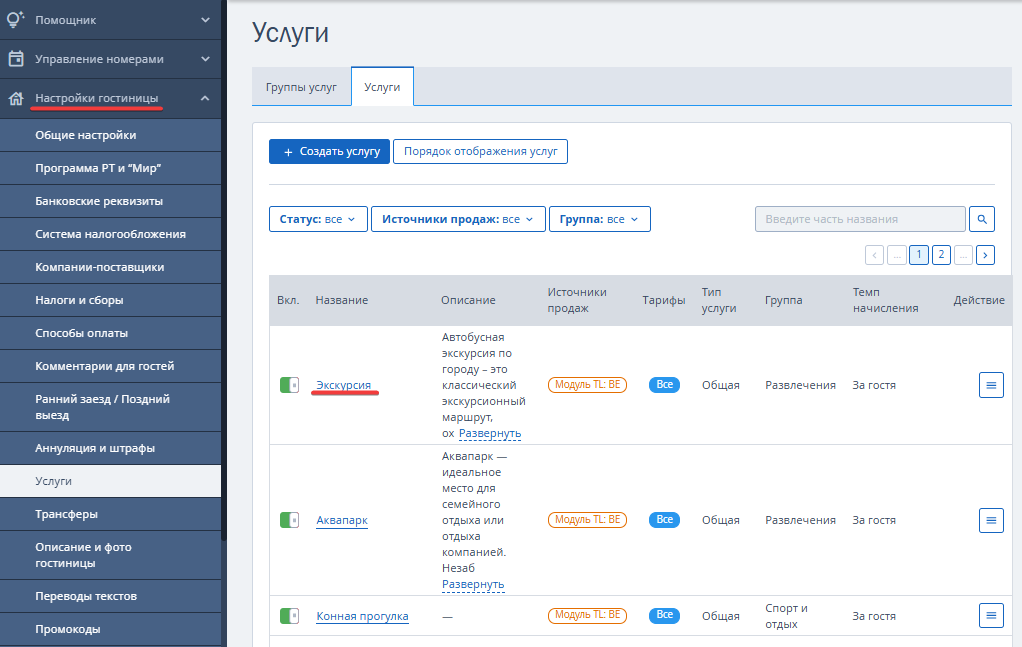The width and height of the screenshot is (1022, 647).
Task: Switch to the Группы услуг tab
Action: [x=301, y=87]
